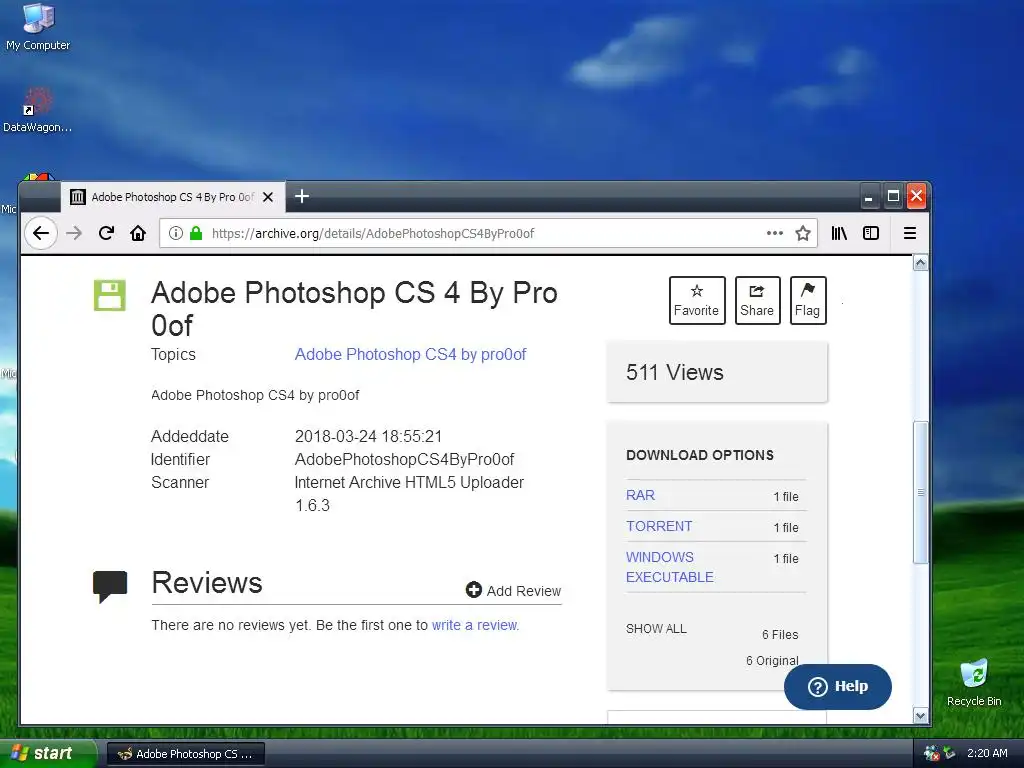Download the RAR file option
This screenshot has width=1024, height=768.
point(640,495)
